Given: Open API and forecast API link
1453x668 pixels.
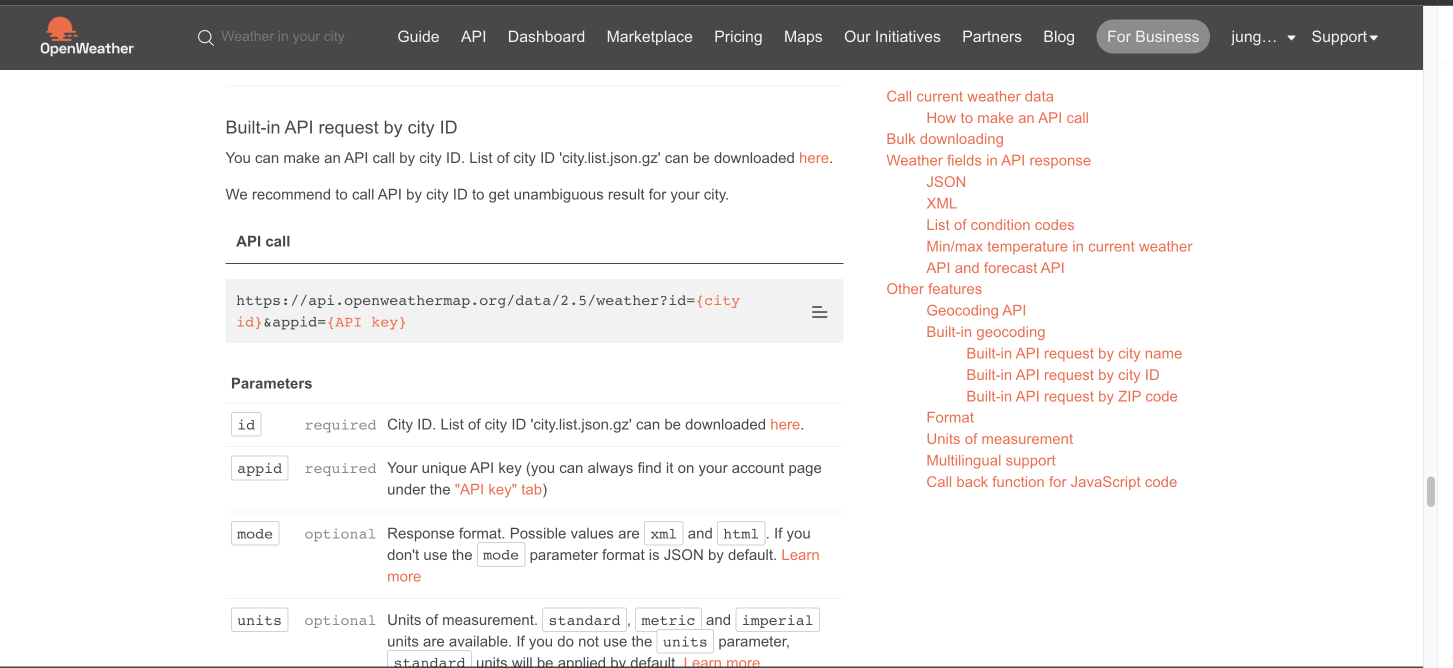Looking at the screenshot, I should pos(995,268).
